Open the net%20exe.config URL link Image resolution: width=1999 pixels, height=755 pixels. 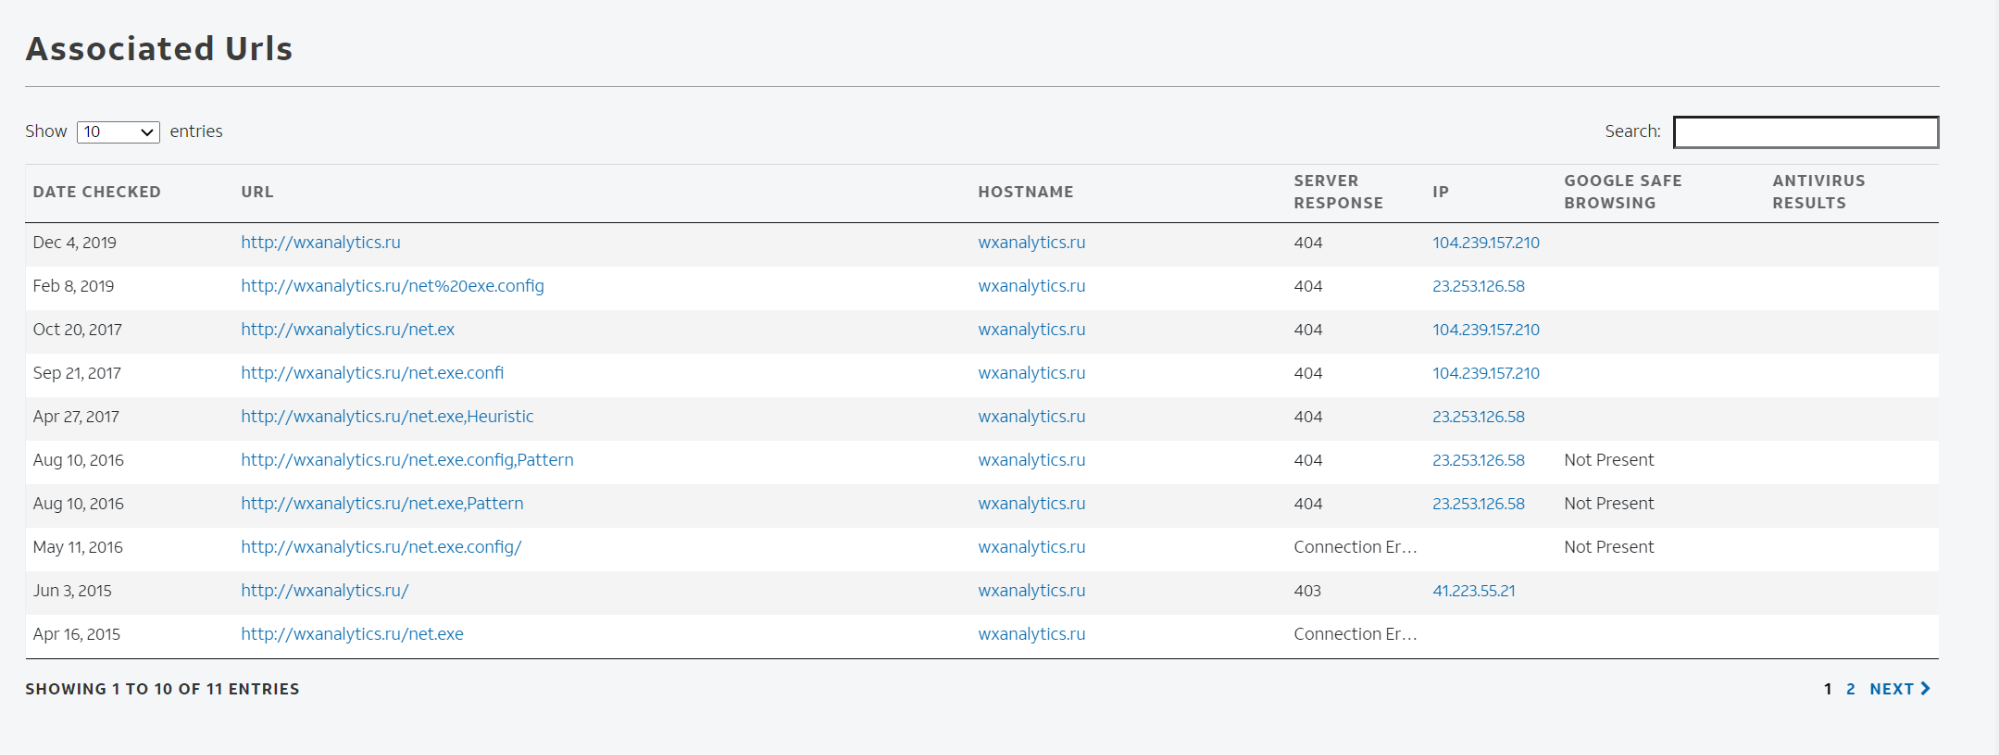coord(392,286)
